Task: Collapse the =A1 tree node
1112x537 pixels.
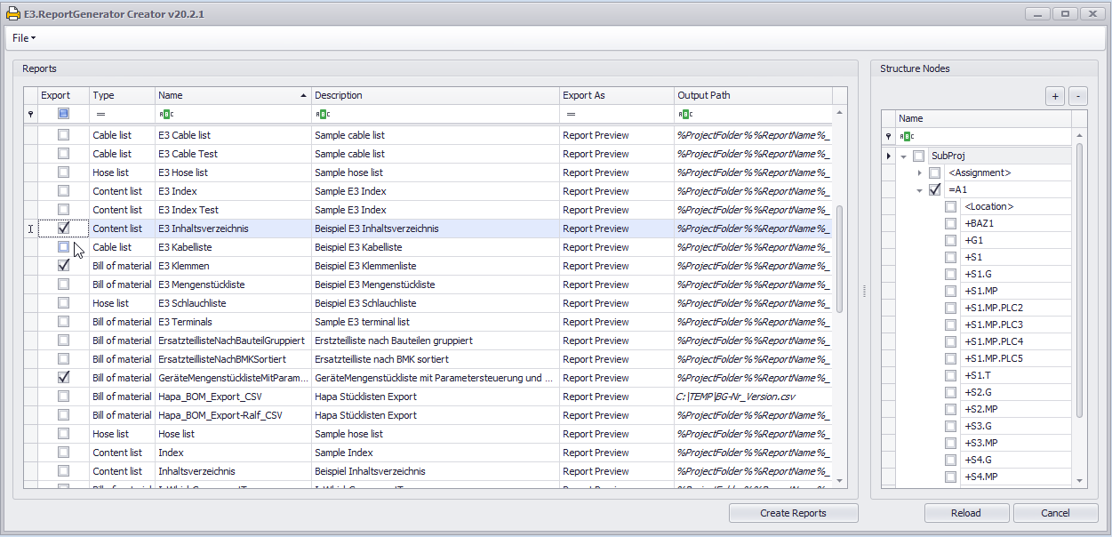Action: [920, 190]
